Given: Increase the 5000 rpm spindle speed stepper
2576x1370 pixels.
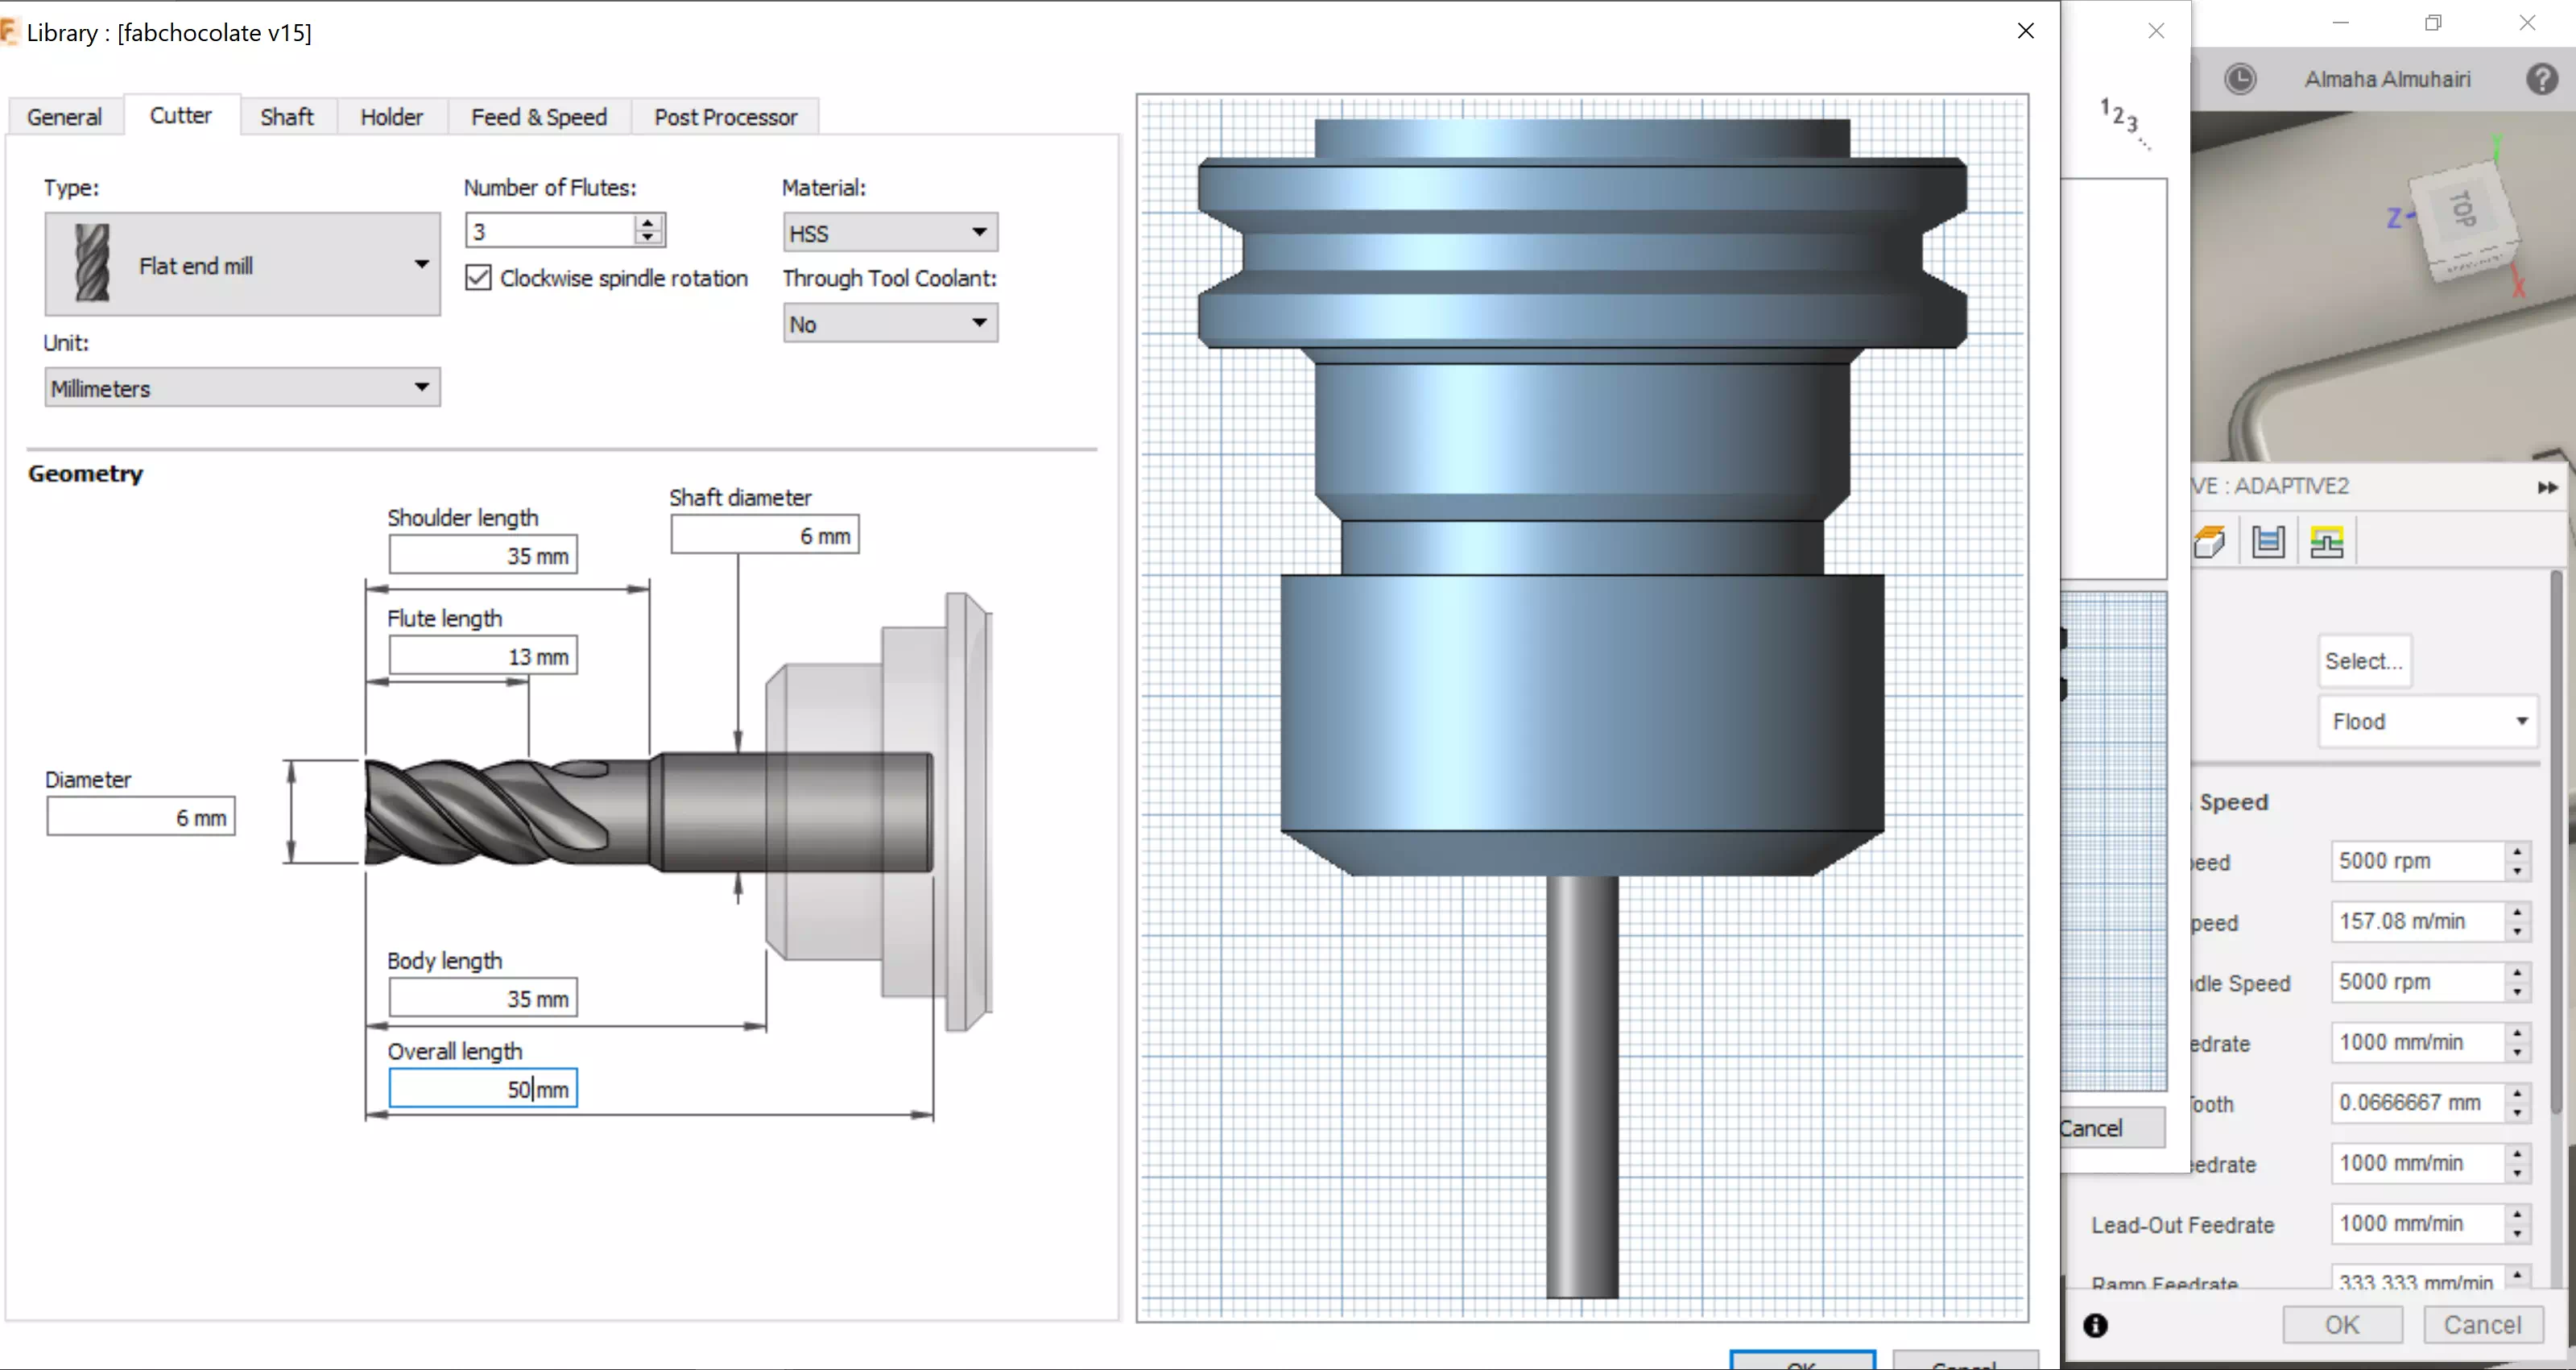Looking at the screenshot, I should [2517, 851].
